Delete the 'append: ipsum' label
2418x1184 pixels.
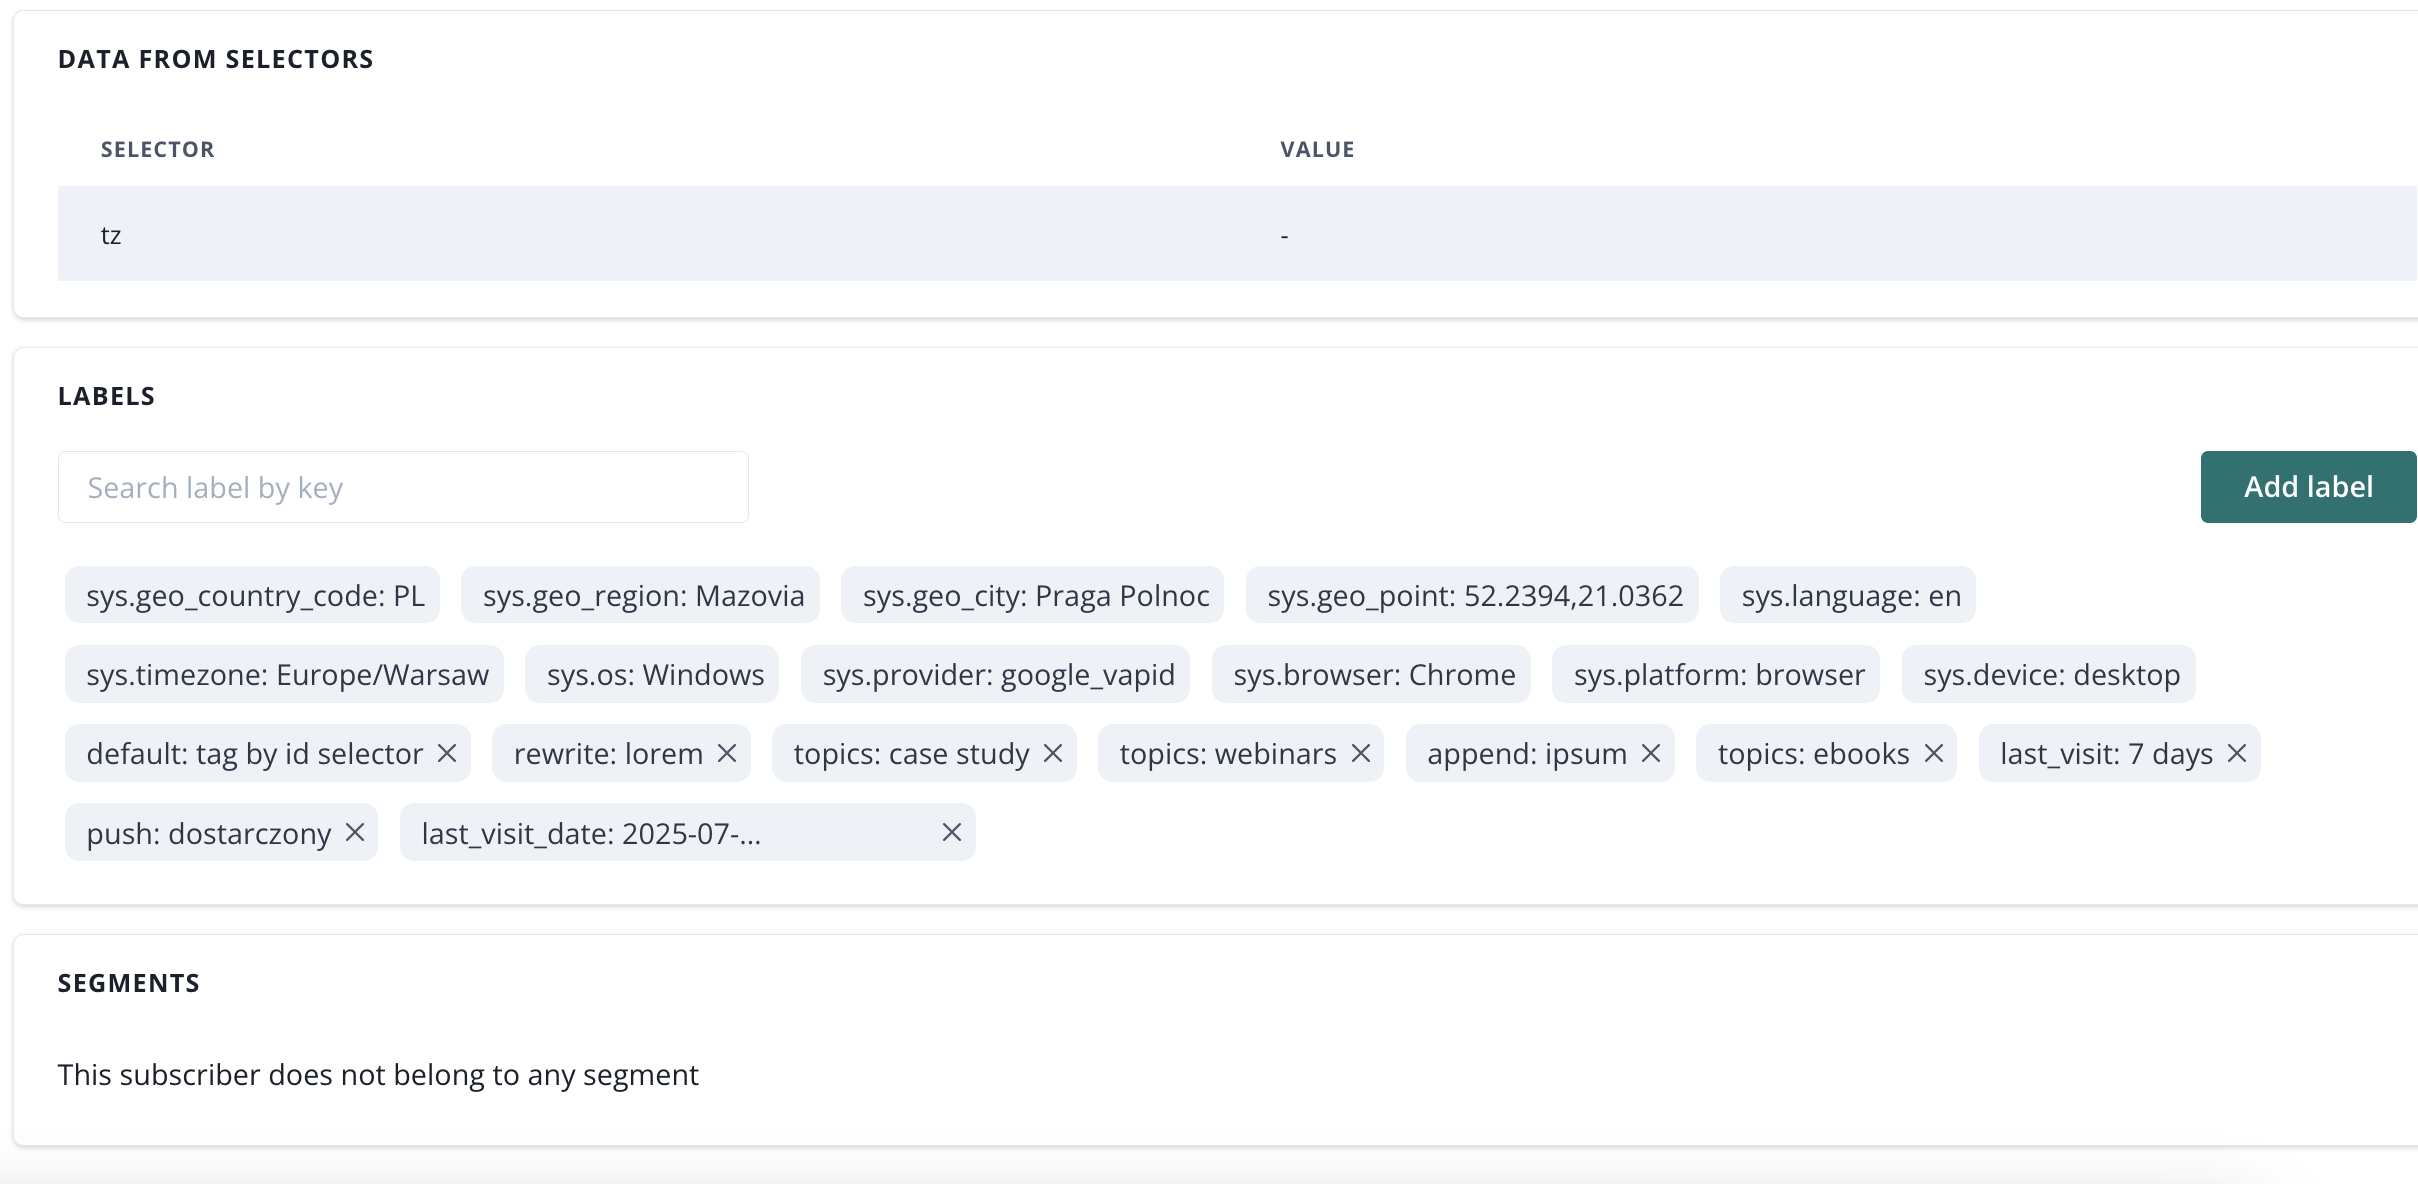point(1651,753)
